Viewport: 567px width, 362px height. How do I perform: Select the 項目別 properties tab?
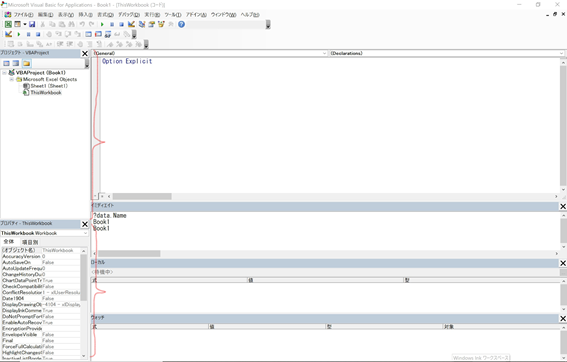point(30,242)
